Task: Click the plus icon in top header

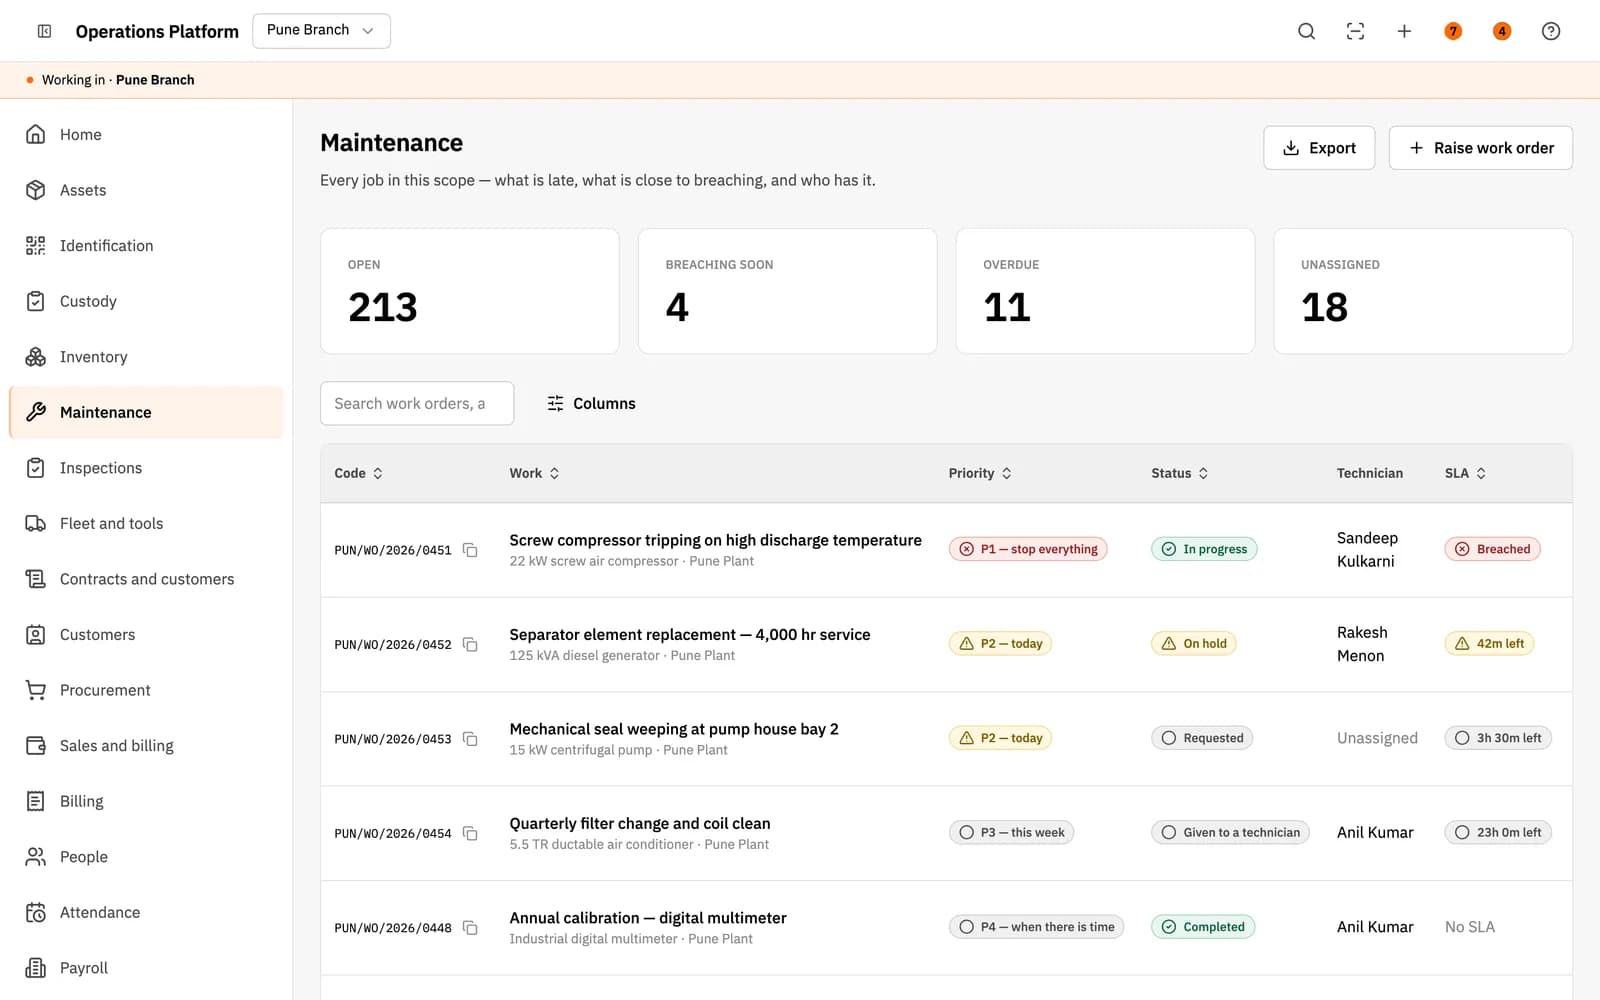Action: [x=1404, y=31]
